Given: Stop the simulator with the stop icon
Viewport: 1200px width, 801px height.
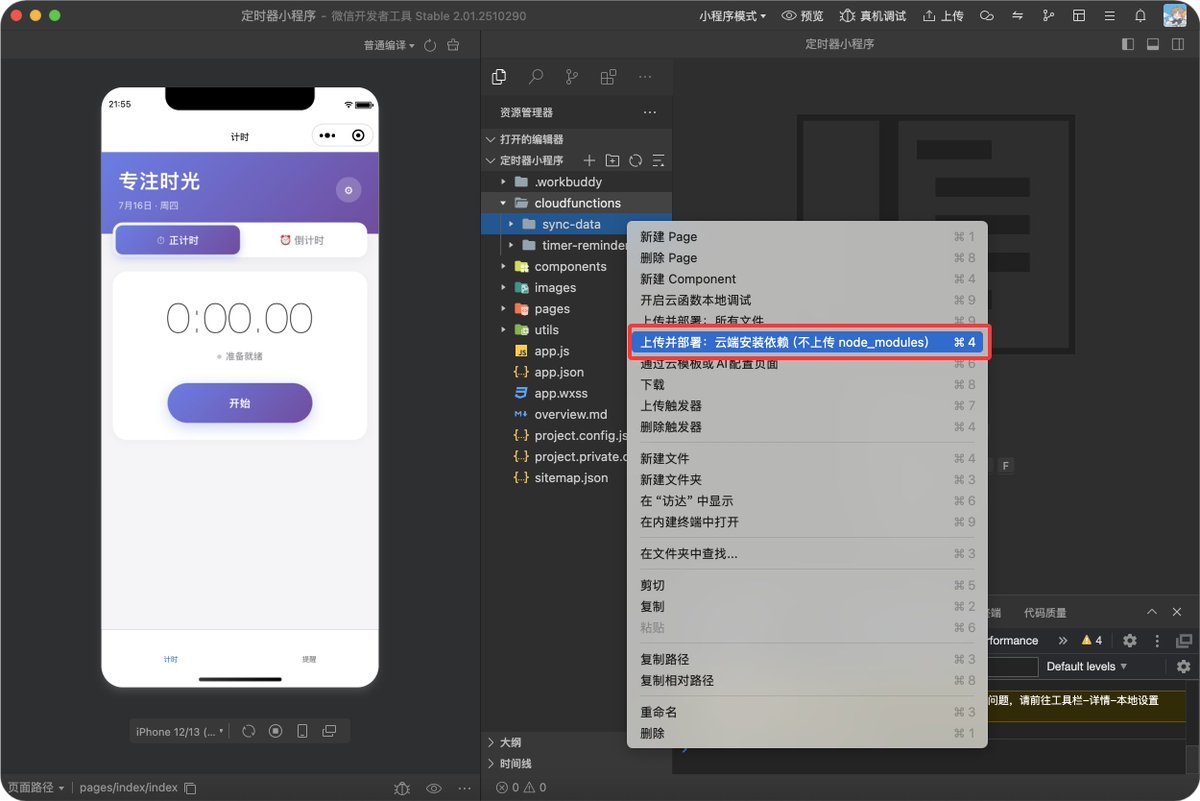Looking at the screenshot, I should pos(276,731).
